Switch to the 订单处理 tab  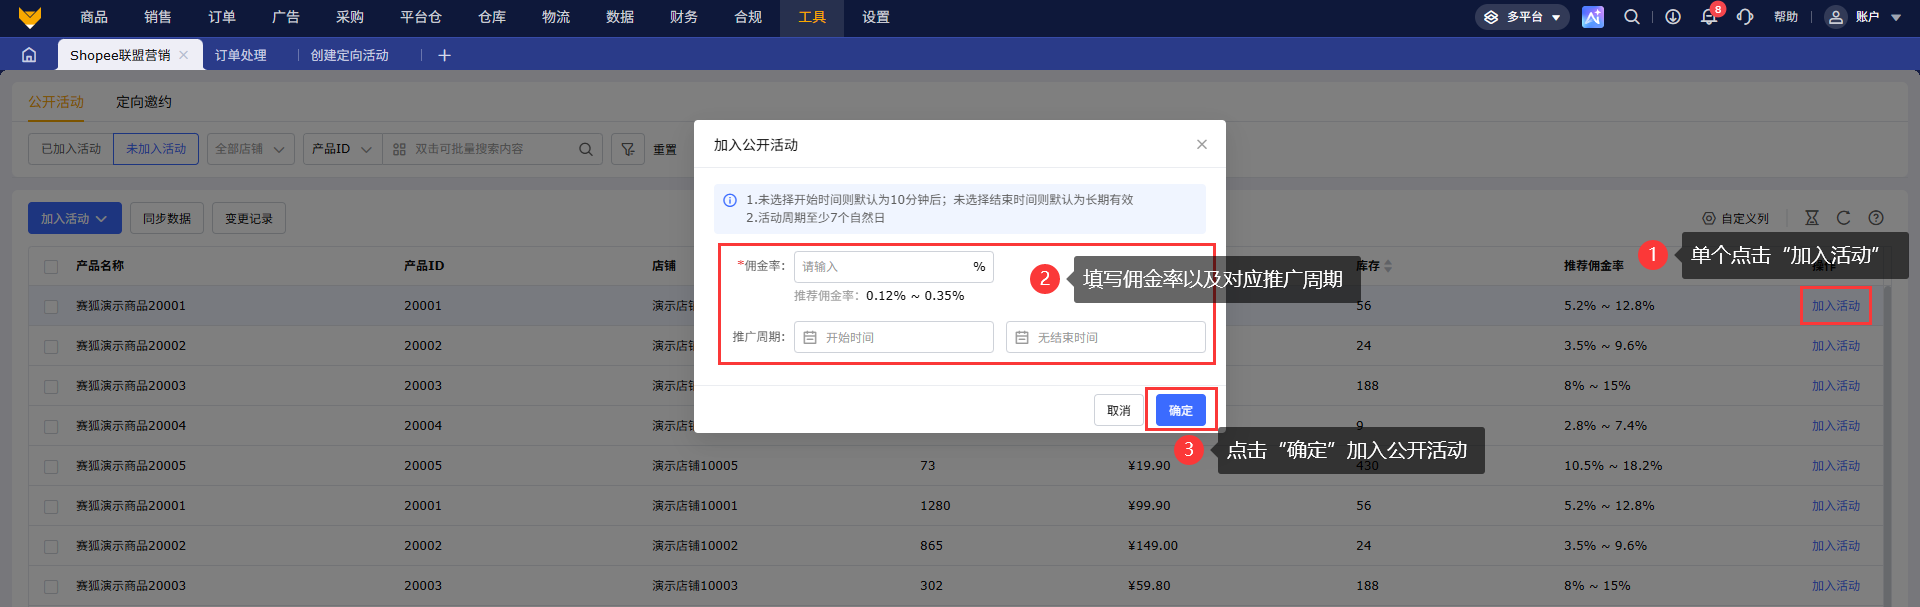(241, 55)
